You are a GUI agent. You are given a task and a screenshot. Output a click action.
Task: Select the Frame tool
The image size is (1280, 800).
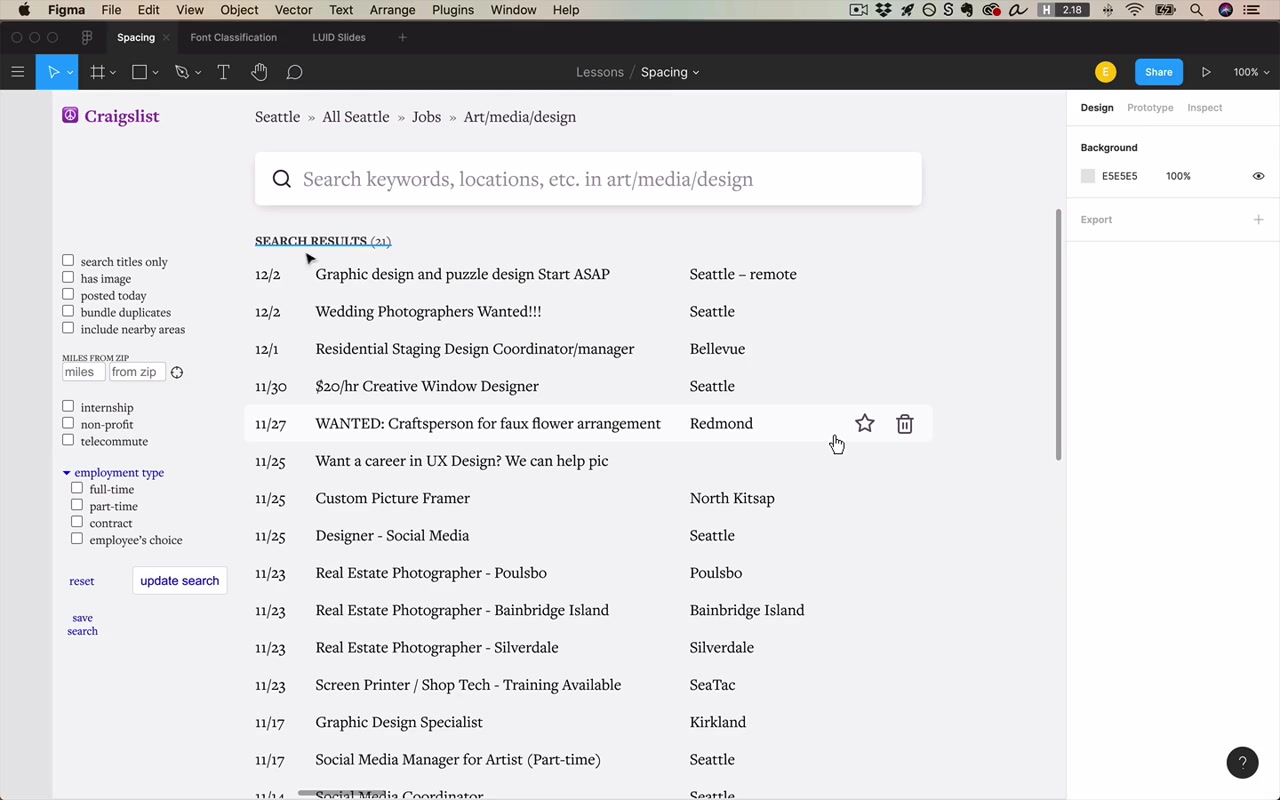pos(97,72)
